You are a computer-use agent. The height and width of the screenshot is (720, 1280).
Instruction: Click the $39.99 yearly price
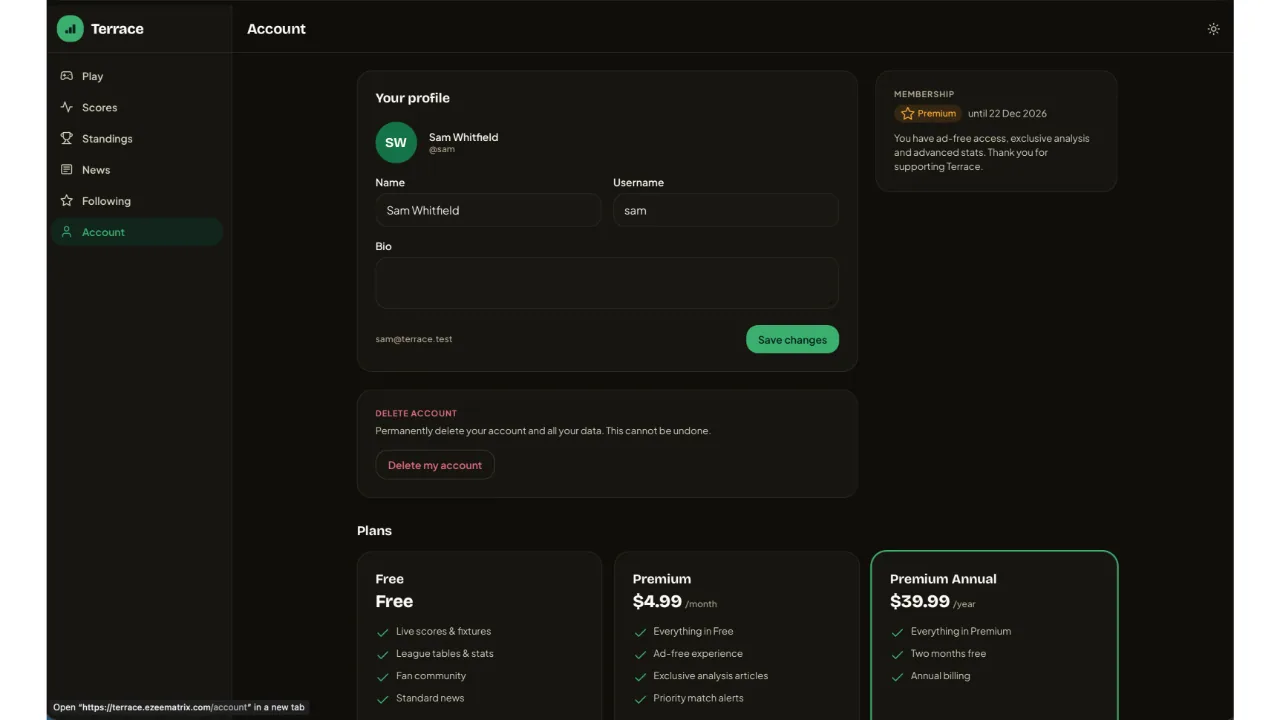tap(920, 601)
